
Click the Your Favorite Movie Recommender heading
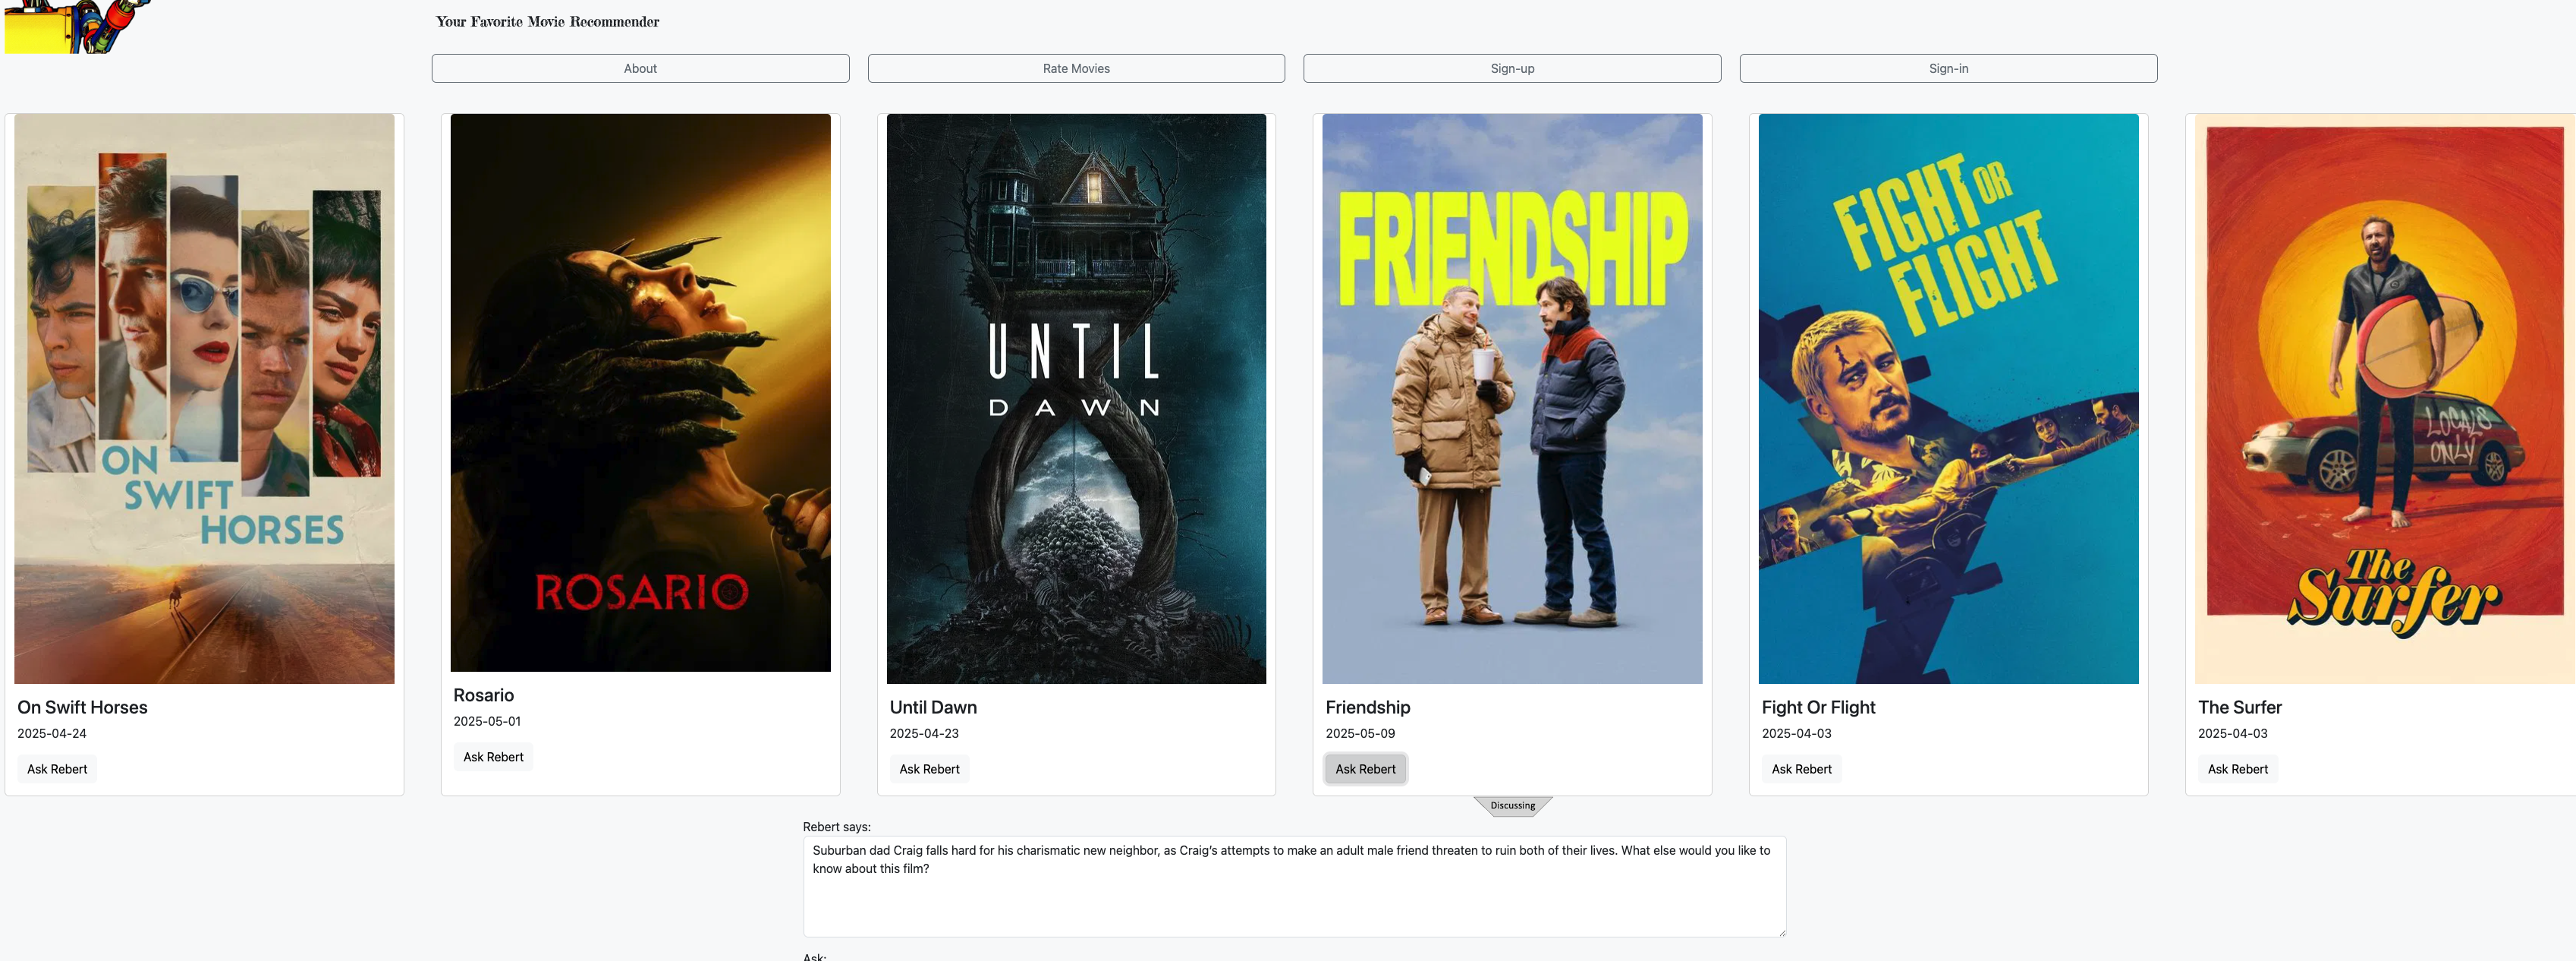[x=547, y=21]
